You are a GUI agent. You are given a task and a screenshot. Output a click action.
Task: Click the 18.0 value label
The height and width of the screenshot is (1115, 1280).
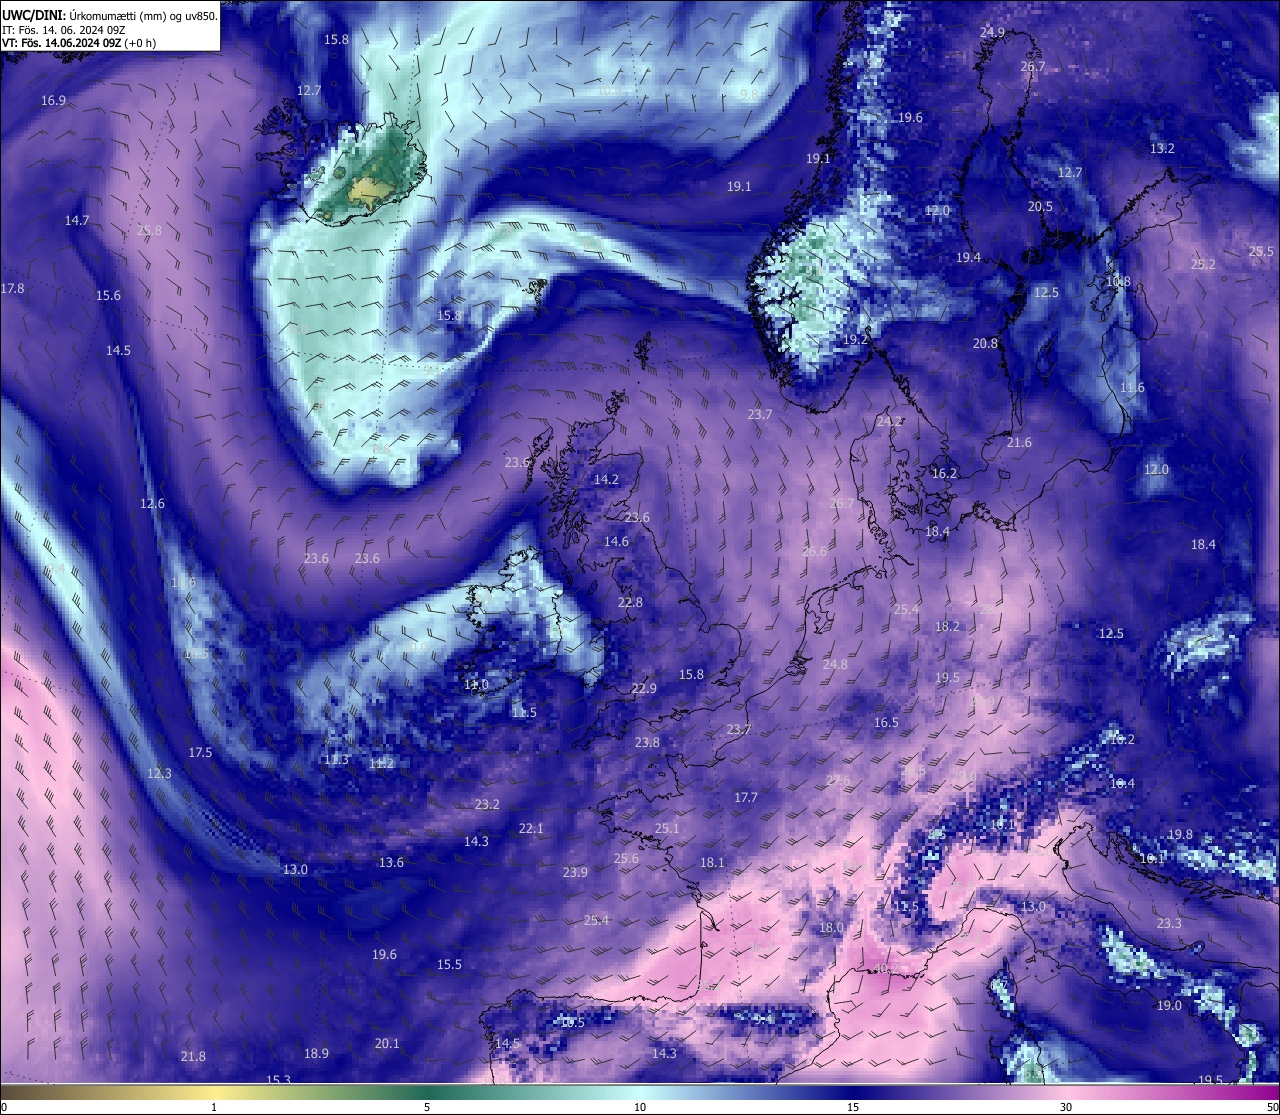[831, 927]
